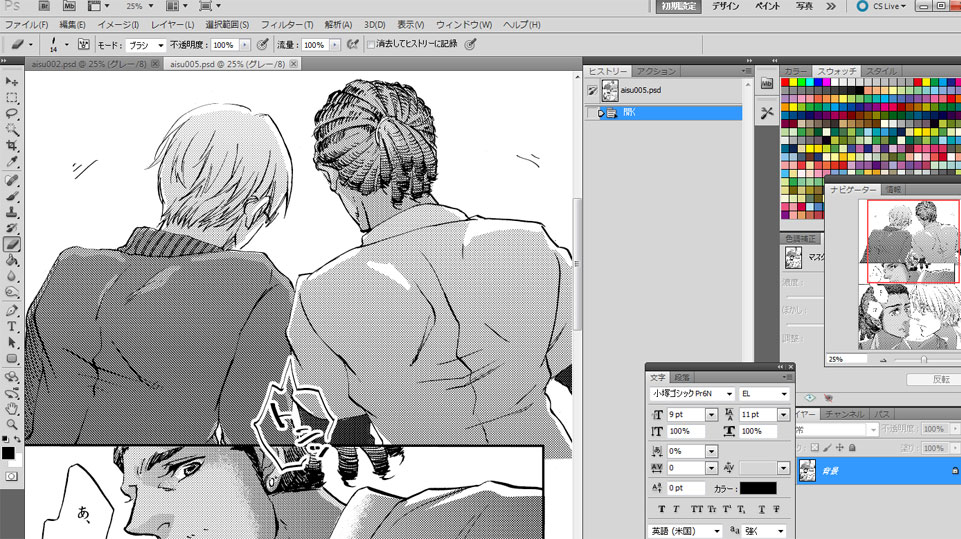
Task: Open the イメージ(I) menu
Action: (x=118, y=25)
